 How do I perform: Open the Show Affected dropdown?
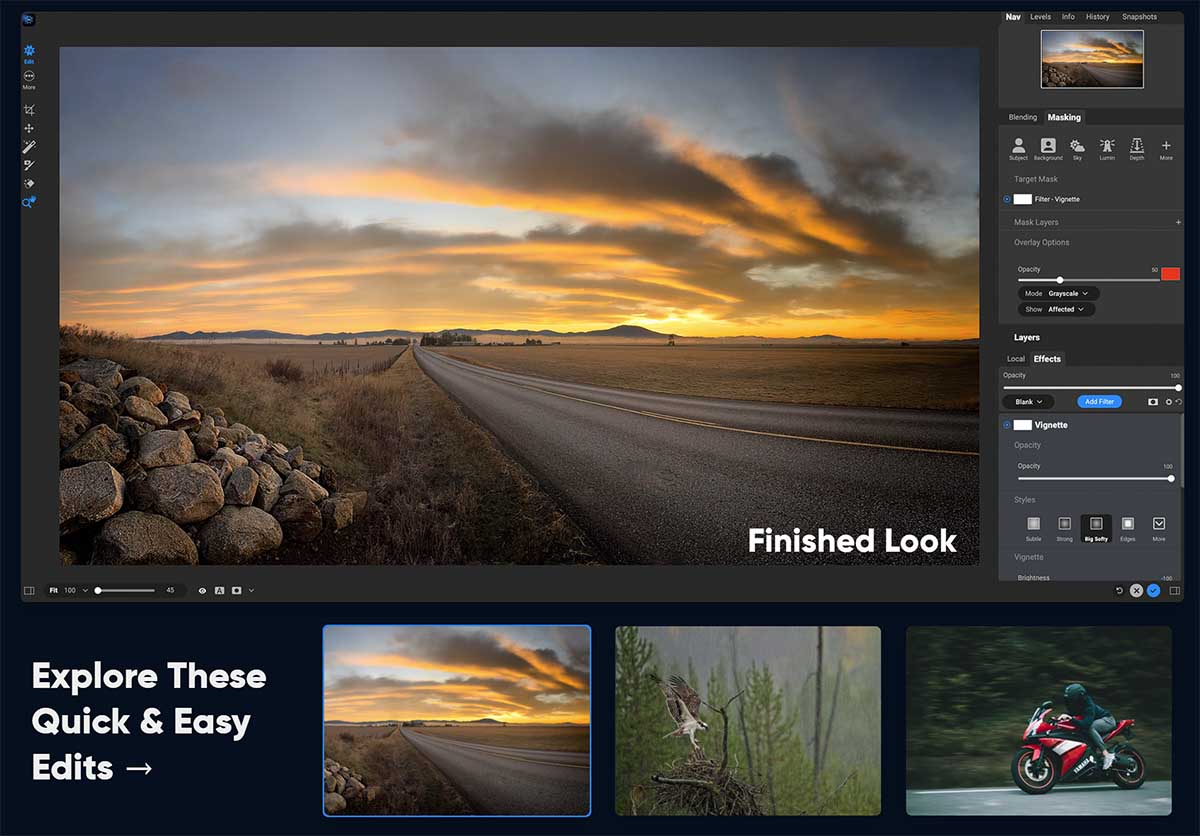tap(1056, 310)
